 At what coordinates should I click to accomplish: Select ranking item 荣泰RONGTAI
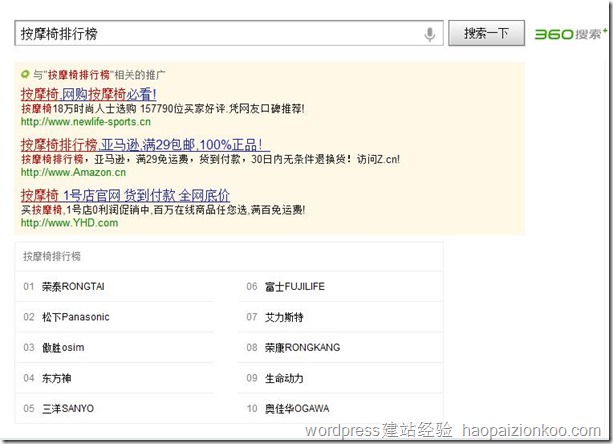click(x=73, y=286)
